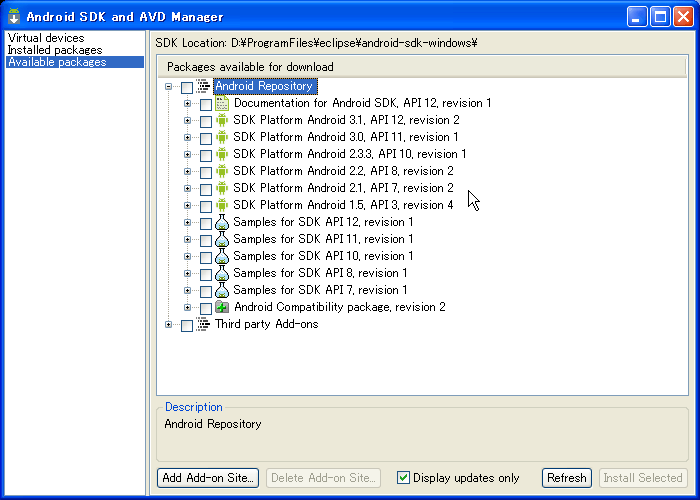
Task: Uncheck Display updates only
Action: point(403,478)
